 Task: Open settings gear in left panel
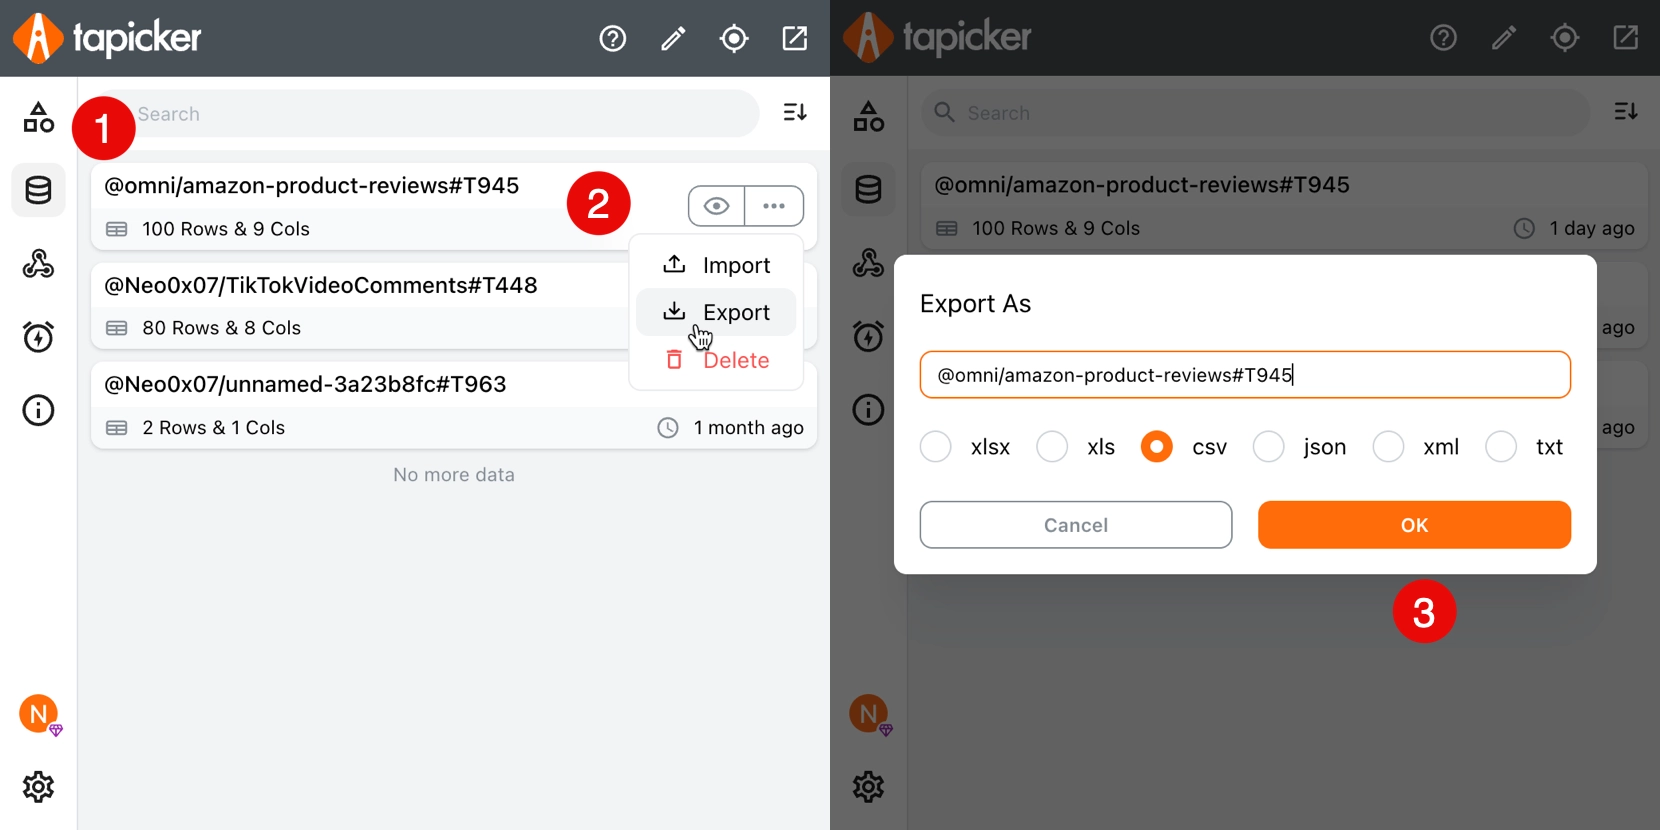click(x=38, y=787)
